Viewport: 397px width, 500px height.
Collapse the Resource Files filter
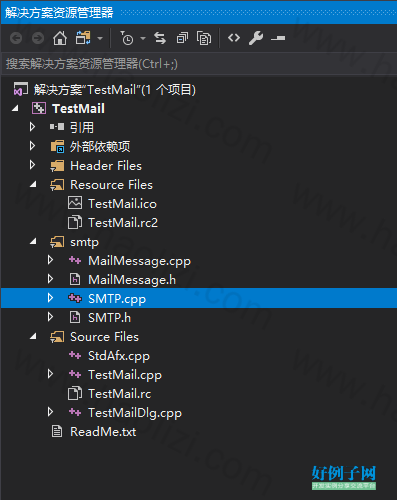point(33,184)
